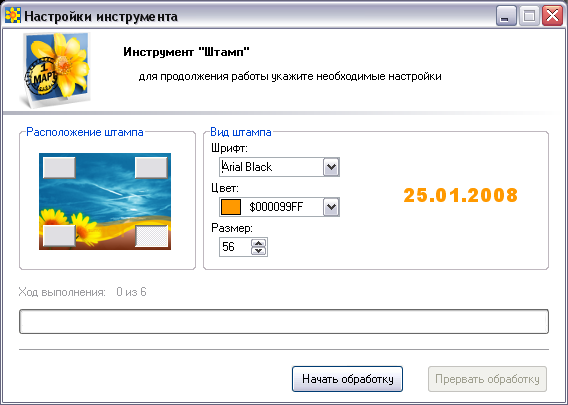Close the Настройки инструмента window
This screenshot has width=568, height=405.
pyautogui.click(x=552, y=16)
